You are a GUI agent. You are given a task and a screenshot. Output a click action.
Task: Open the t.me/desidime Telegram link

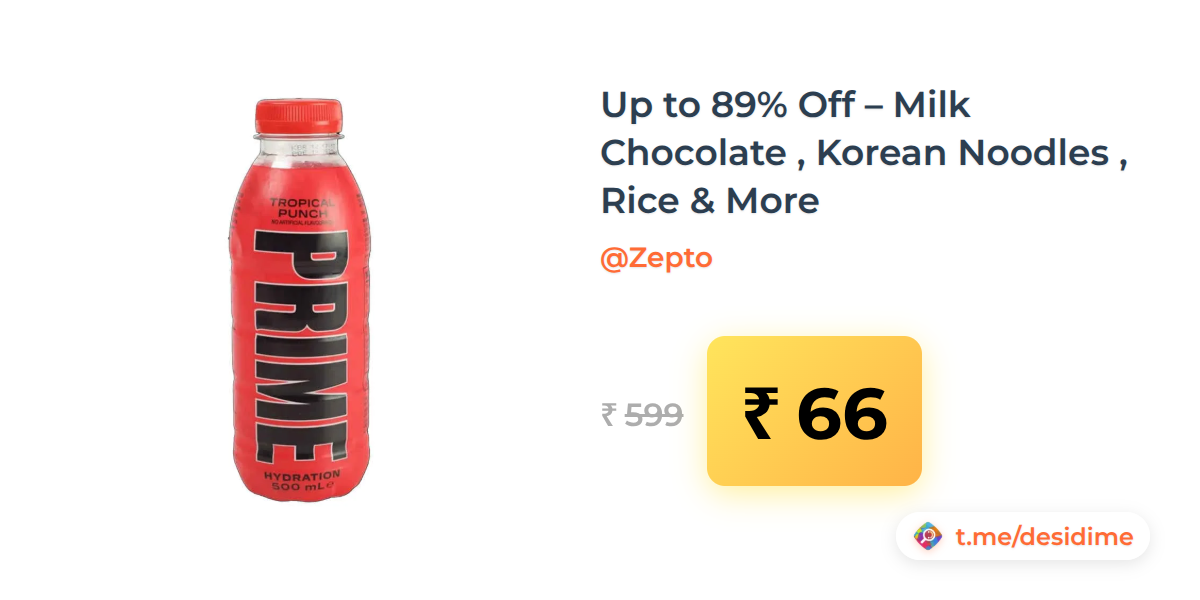click(1044, 537)
